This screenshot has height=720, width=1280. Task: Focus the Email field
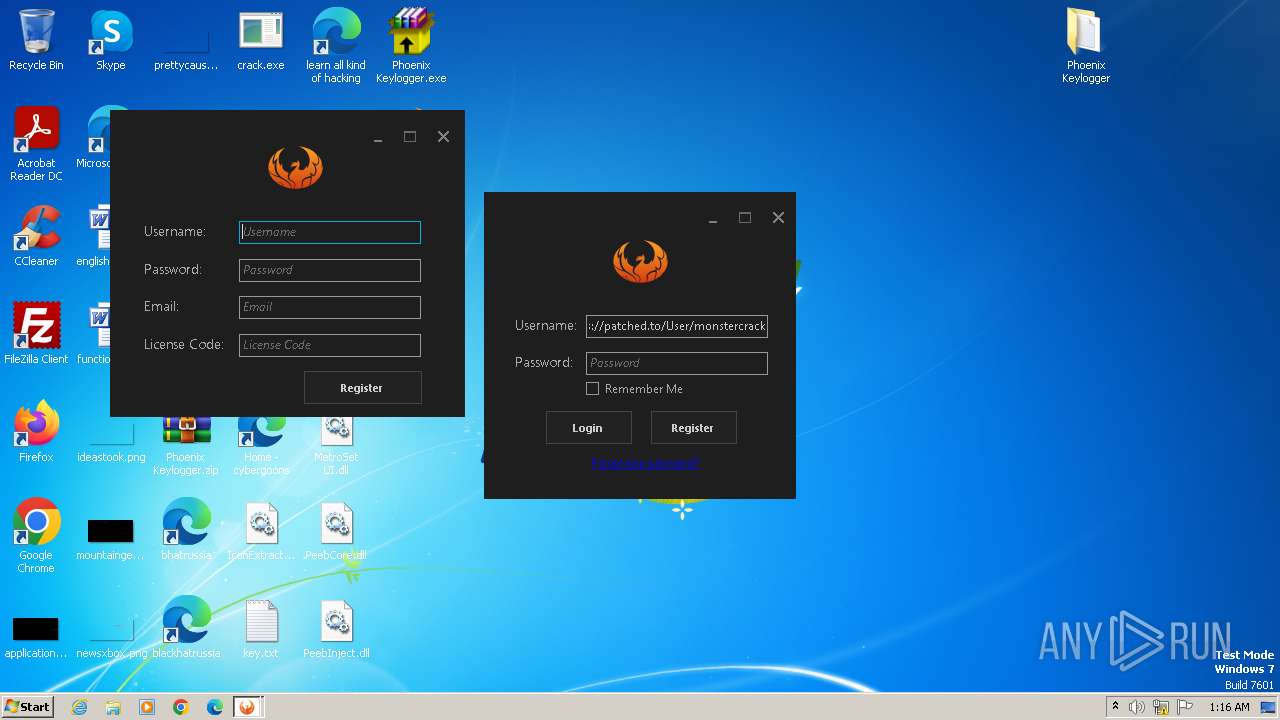(x=330, y=307)
